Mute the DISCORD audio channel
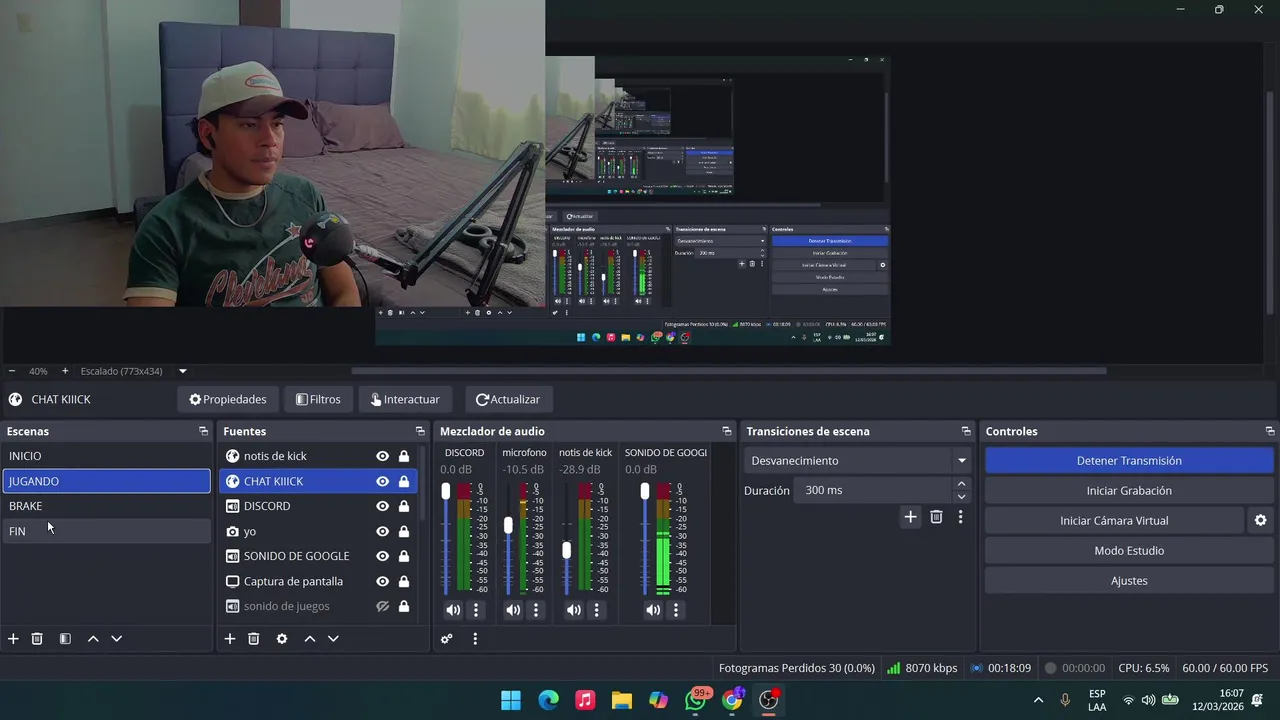The height and width of the screenshot is (720, 1280). coord(453,609)
